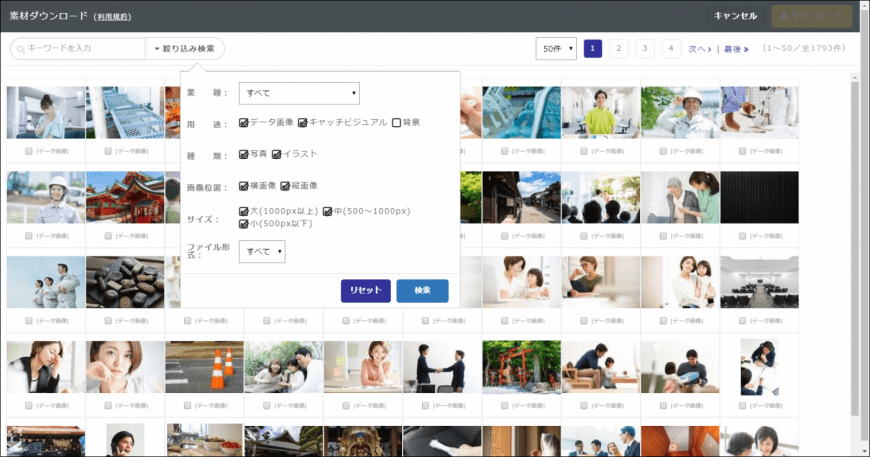Select thumbnail of orange traffic cones

point(205,367)
